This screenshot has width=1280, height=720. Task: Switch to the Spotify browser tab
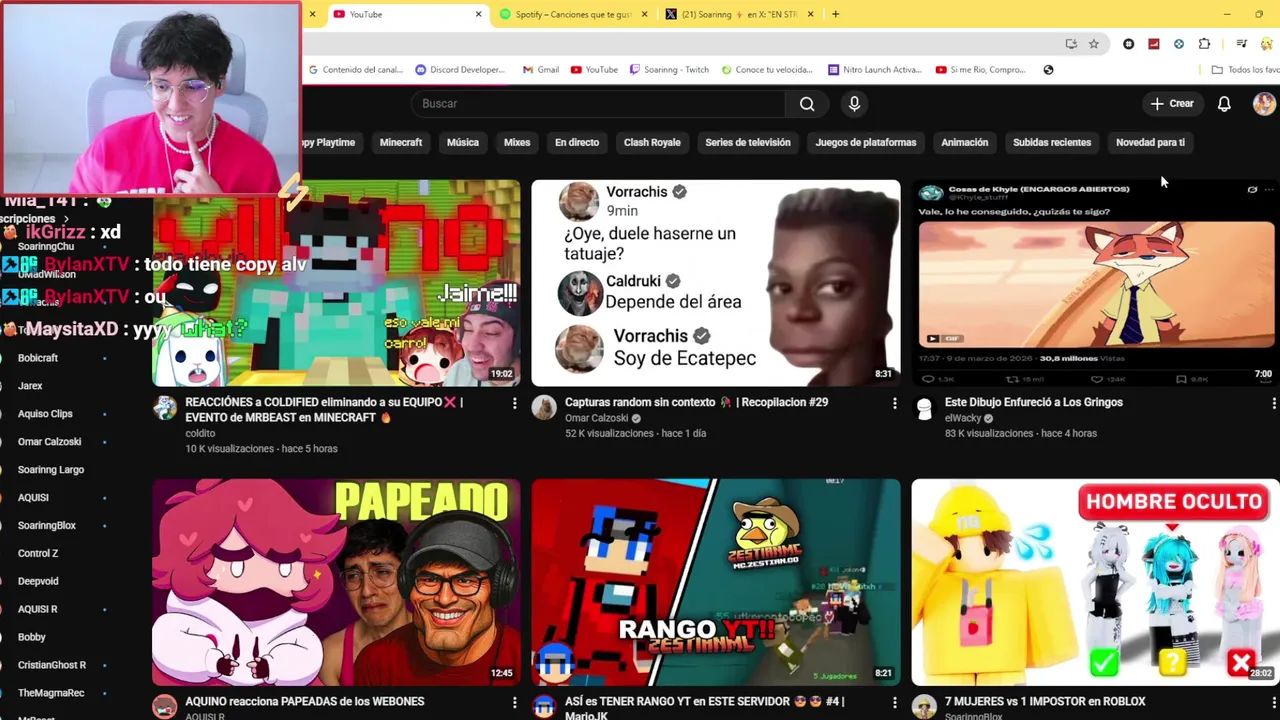click(573, 14)
